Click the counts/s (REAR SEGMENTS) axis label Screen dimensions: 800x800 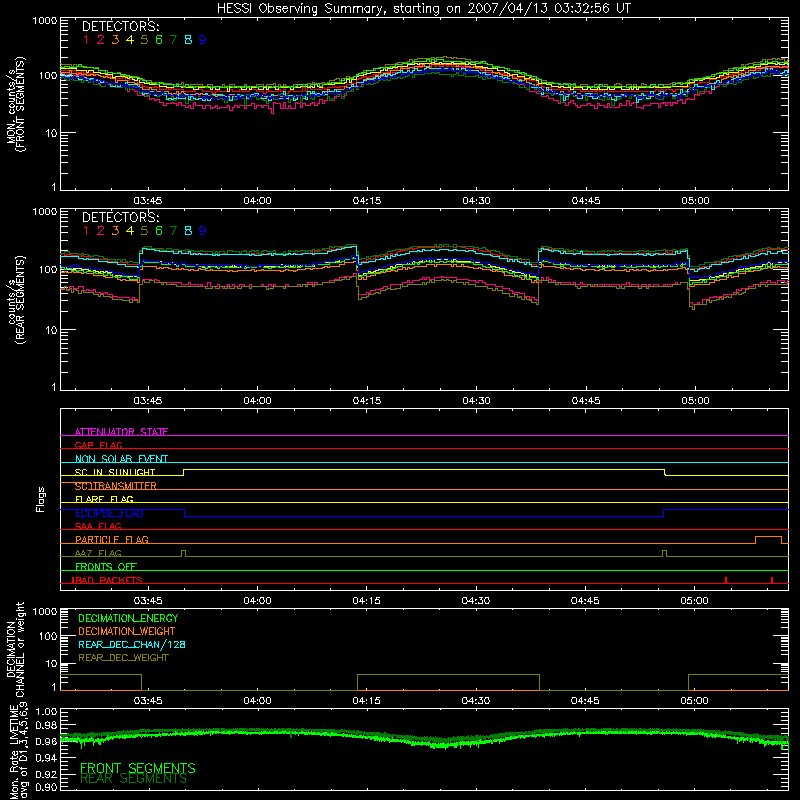[16, 300]
